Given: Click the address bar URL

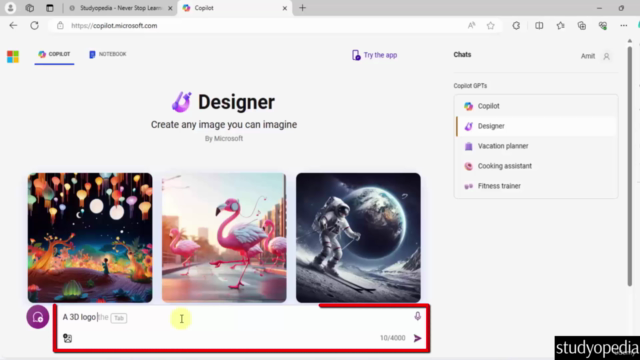Looking at the screenshot, I should 114,25.
